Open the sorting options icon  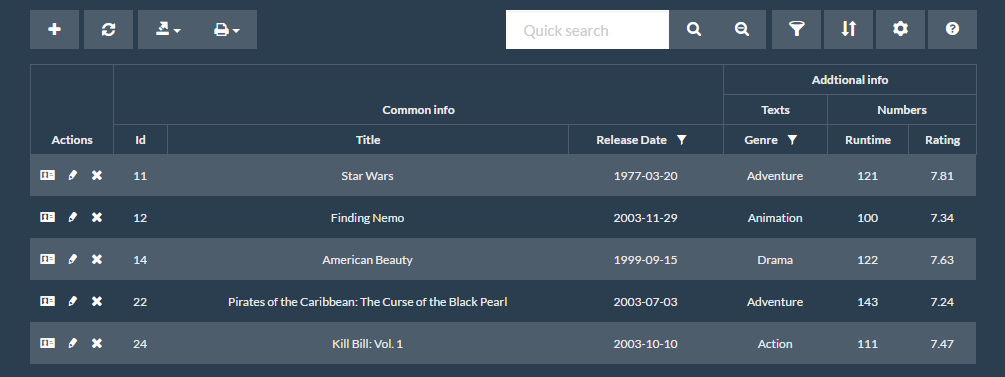tap(848, 29)
